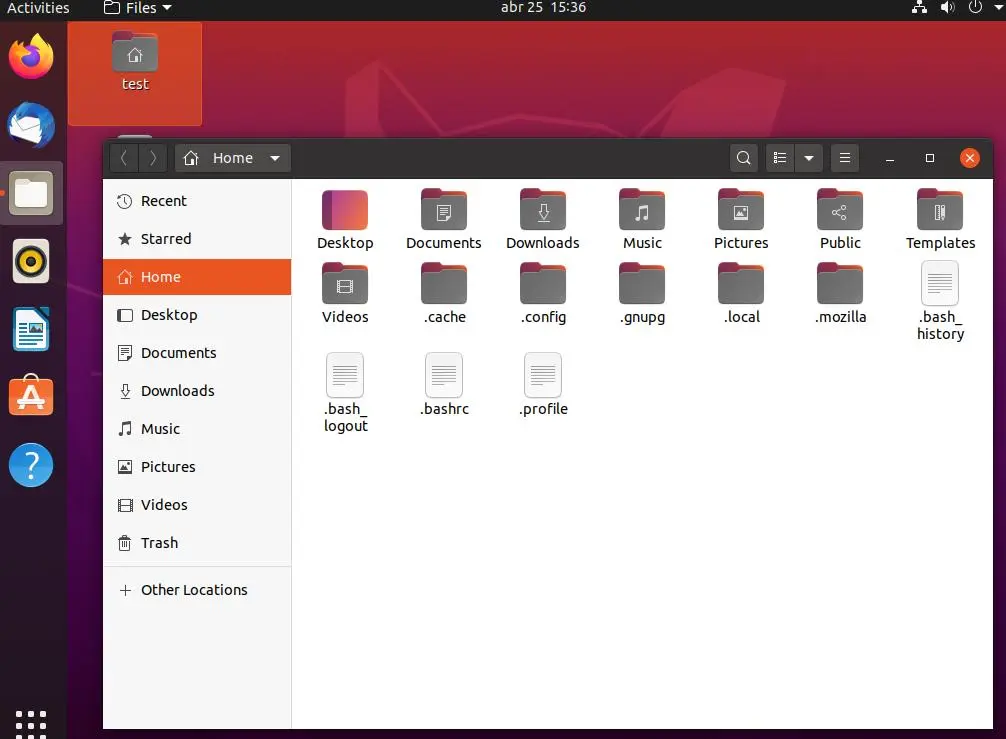Click the network status icon
1006x739 pixels.
[x=919, y=8]
